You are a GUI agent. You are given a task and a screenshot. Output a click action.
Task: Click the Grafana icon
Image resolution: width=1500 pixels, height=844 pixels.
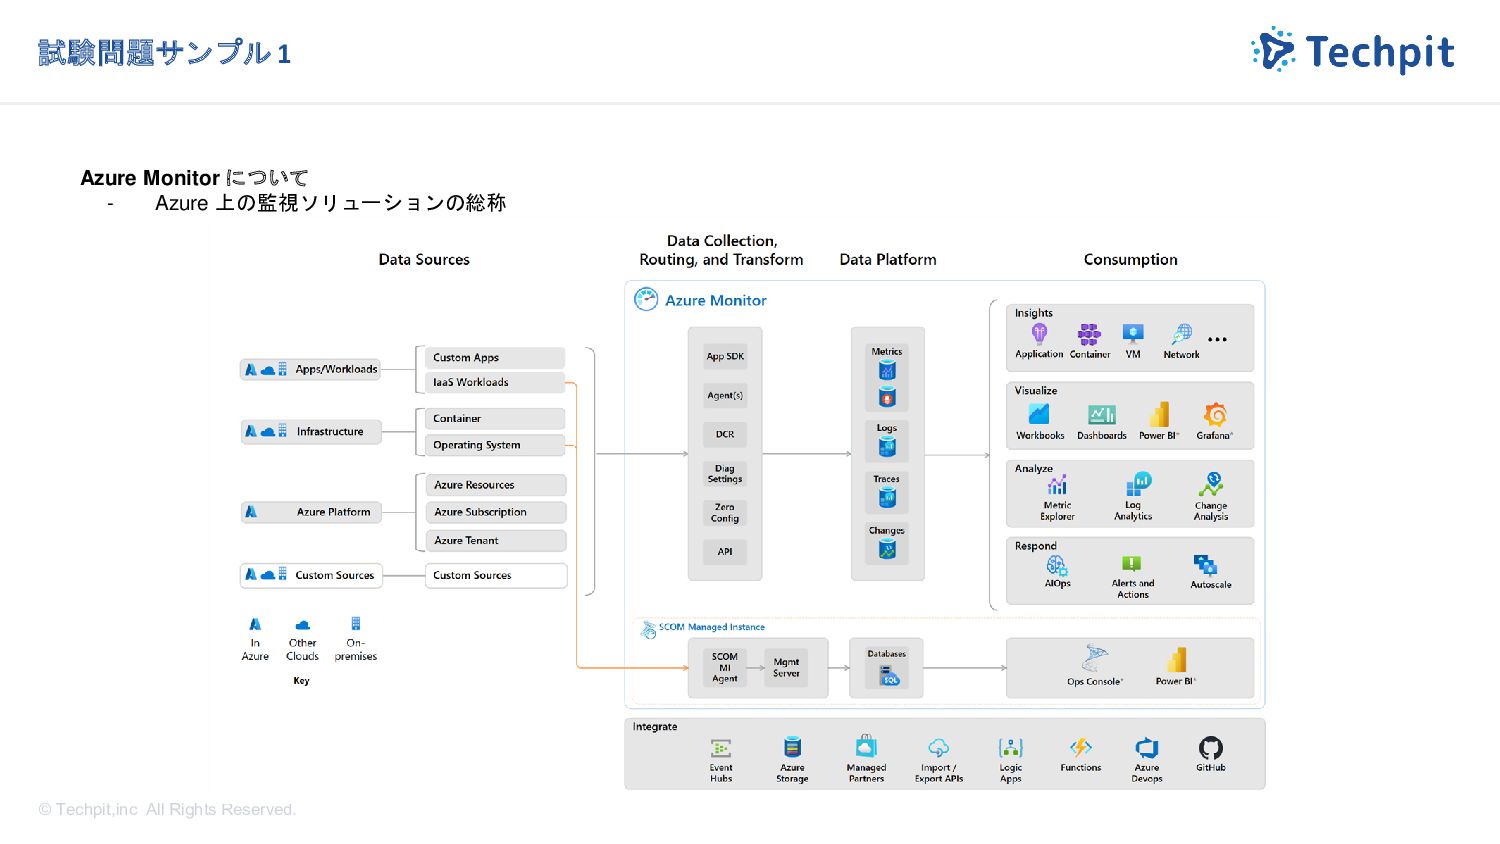(1215, 414)
